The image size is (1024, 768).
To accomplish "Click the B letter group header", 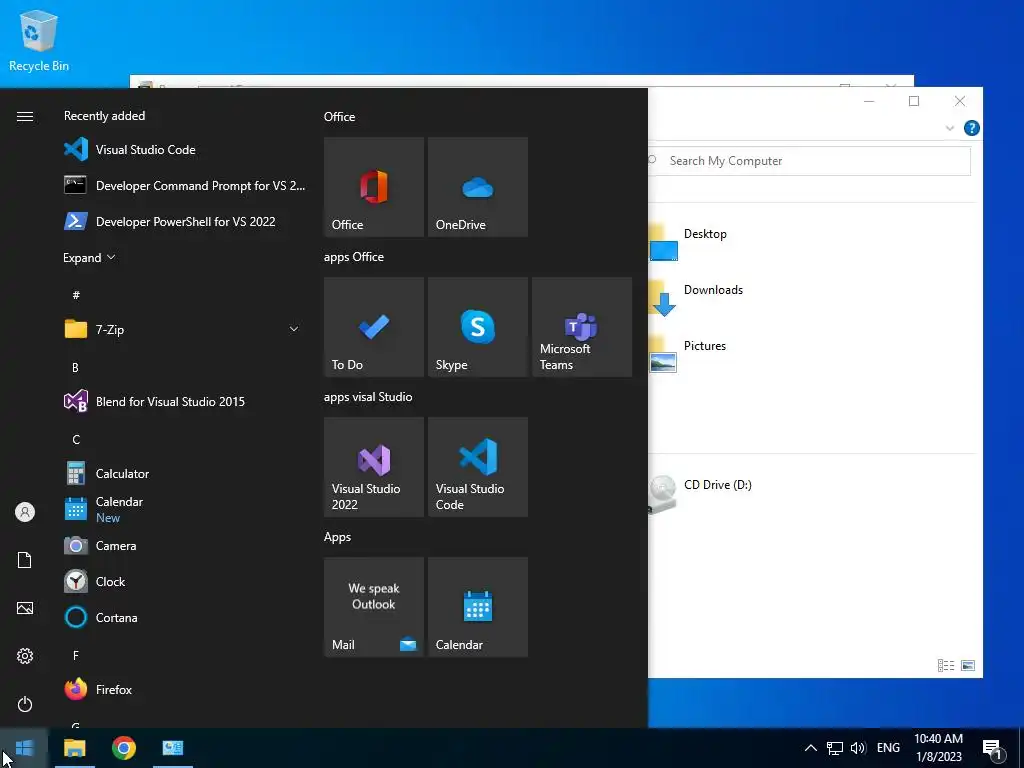I will tap(76, 368).
